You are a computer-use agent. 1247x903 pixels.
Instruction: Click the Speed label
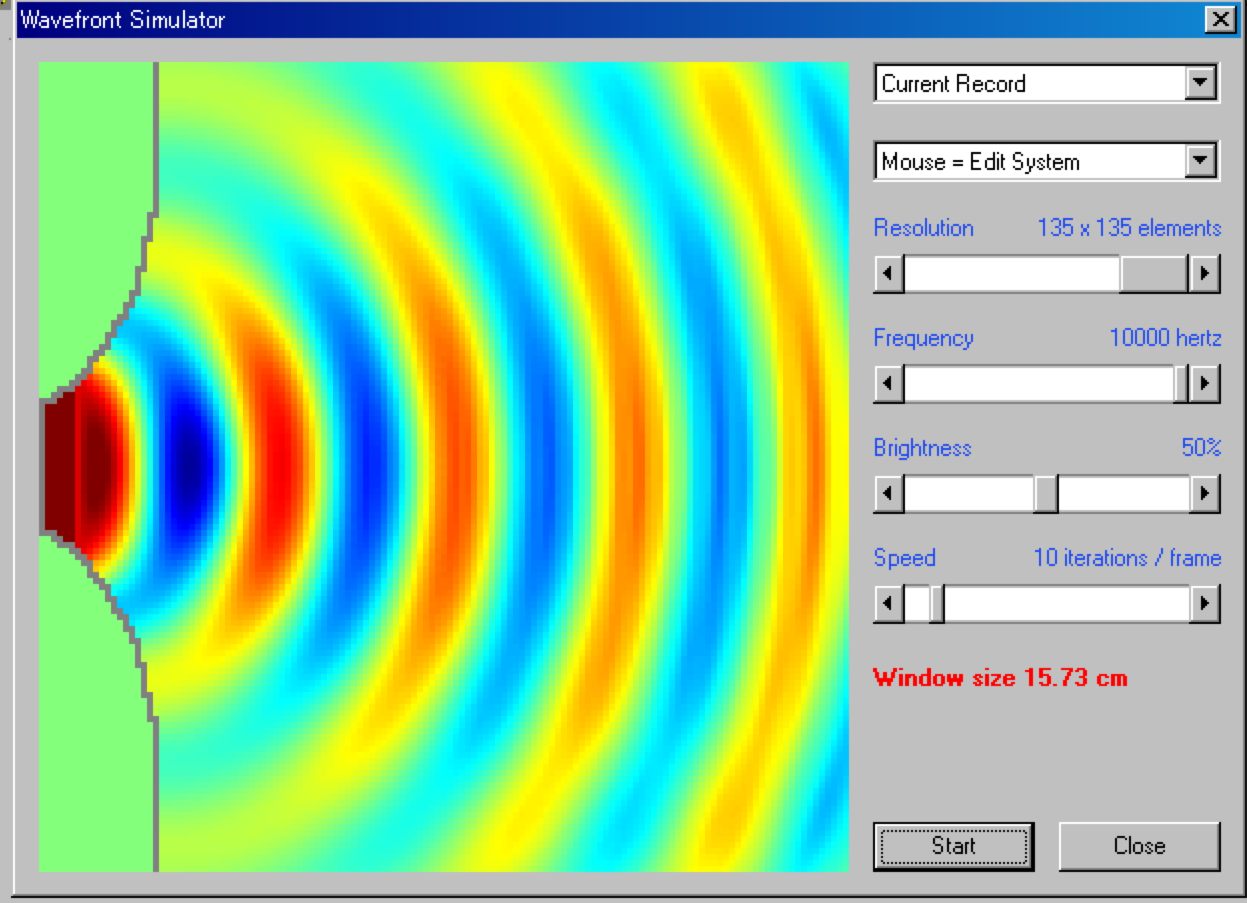point(905,558)
